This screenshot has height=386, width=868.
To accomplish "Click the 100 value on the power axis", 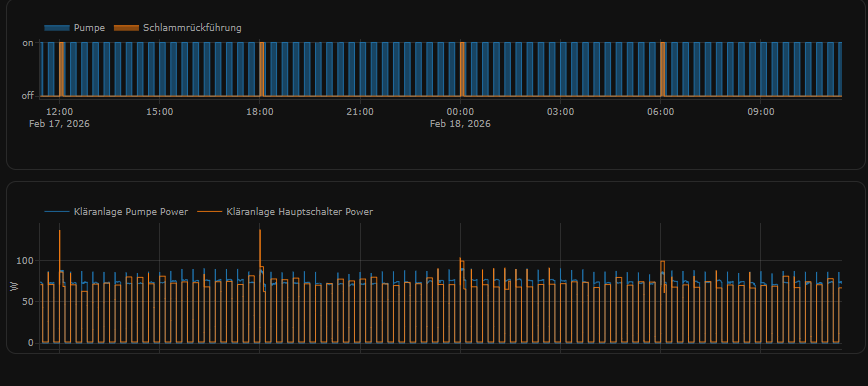I will pyautogui.click(x=27, y=260).
